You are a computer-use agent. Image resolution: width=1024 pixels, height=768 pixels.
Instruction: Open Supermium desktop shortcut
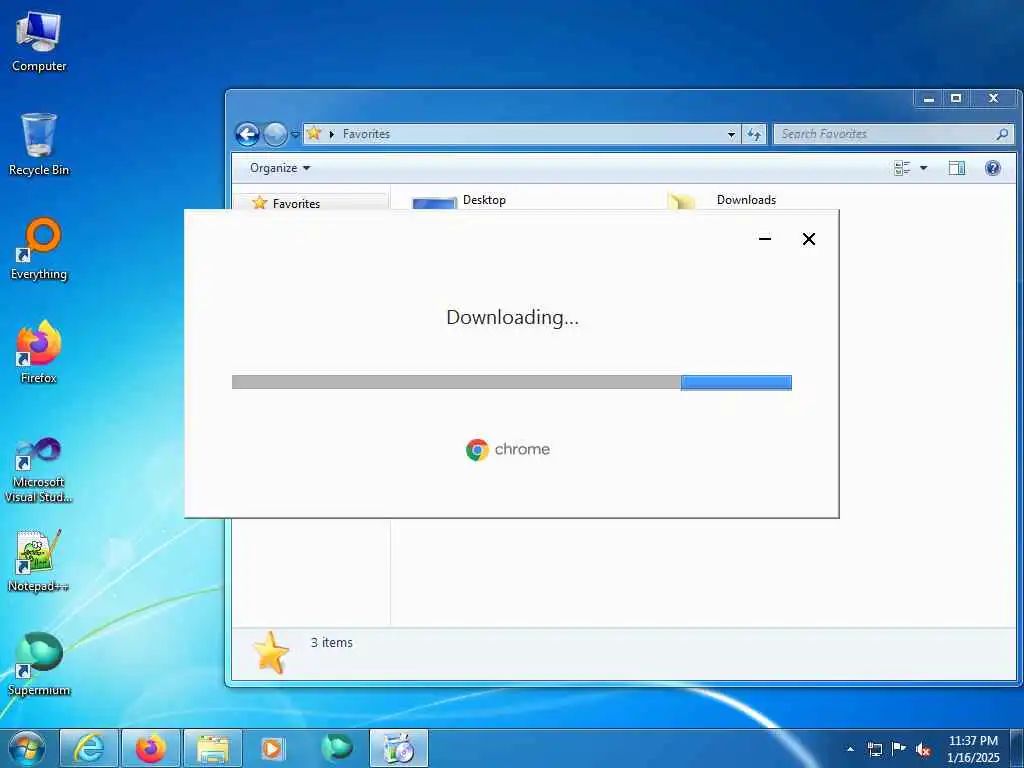click(x=39, y=664)
